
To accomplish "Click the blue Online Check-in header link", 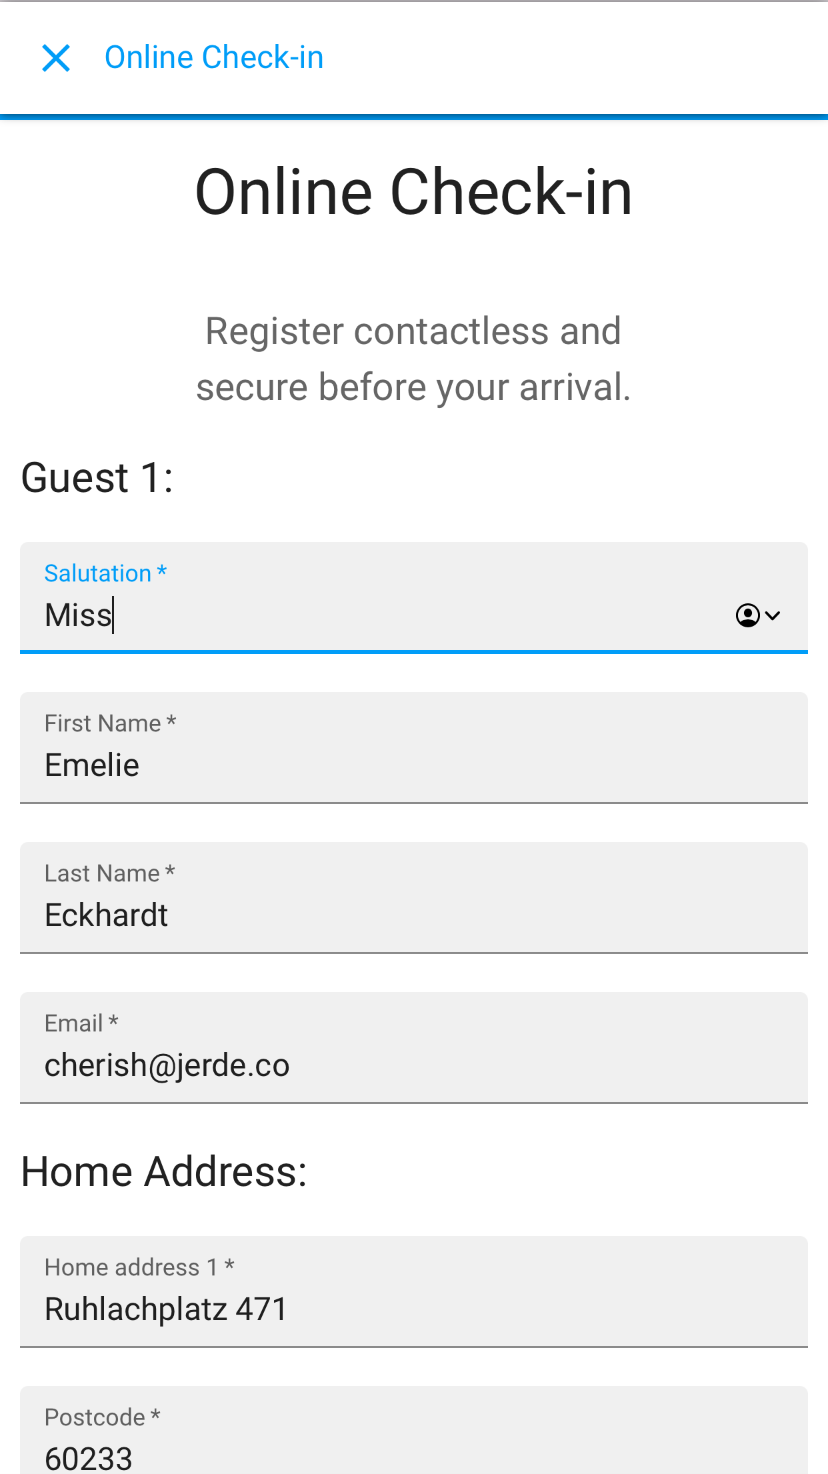I will (x=214, y=58).
